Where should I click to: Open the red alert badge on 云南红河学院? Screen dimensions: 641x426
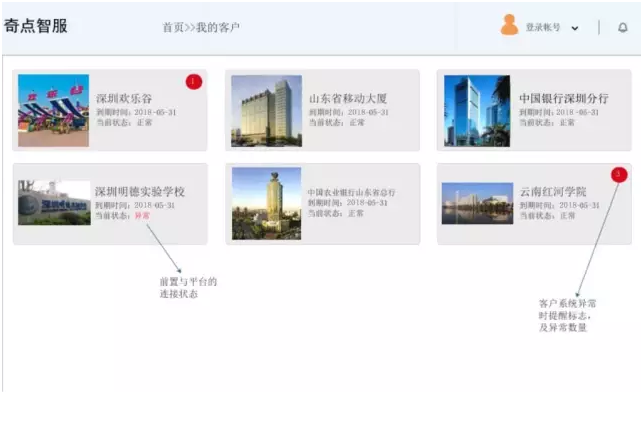pos(619,175)
